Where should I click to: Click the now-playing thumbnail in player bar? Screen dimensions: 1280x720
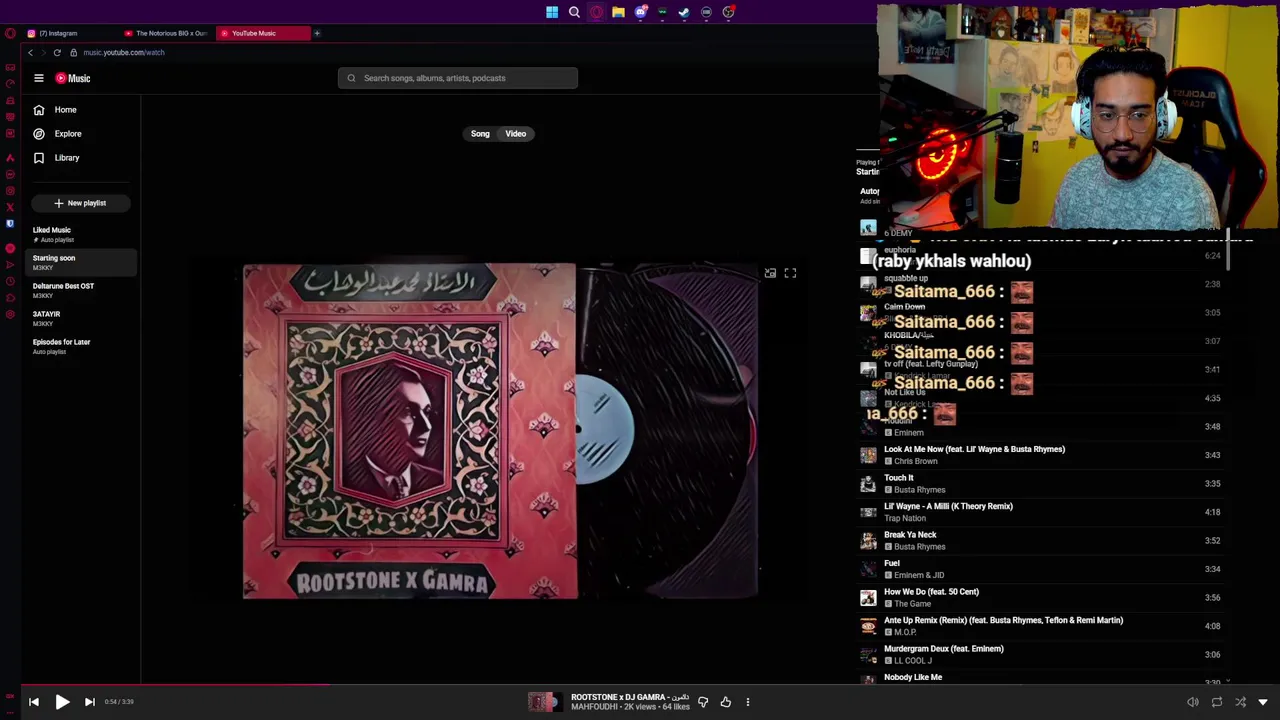(543, 702)
